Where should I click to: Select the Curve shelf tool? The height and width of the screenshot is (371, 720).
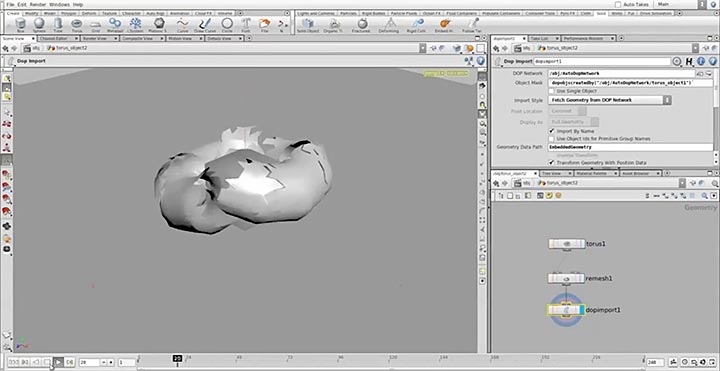[x=183, y=25]
